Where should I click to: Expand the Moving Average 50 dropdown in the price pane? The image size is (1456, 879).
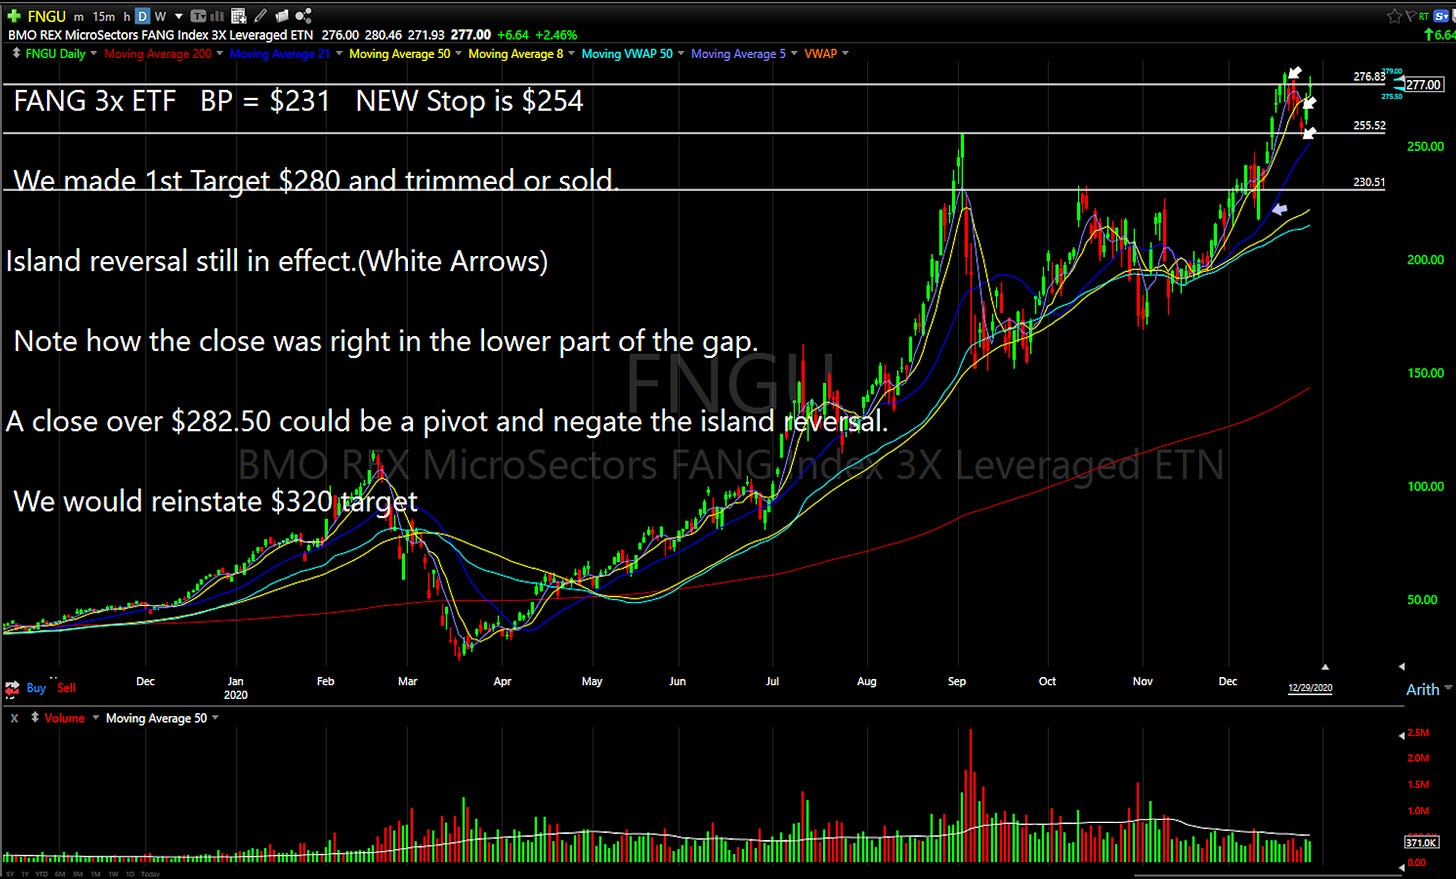coord(459,53)
